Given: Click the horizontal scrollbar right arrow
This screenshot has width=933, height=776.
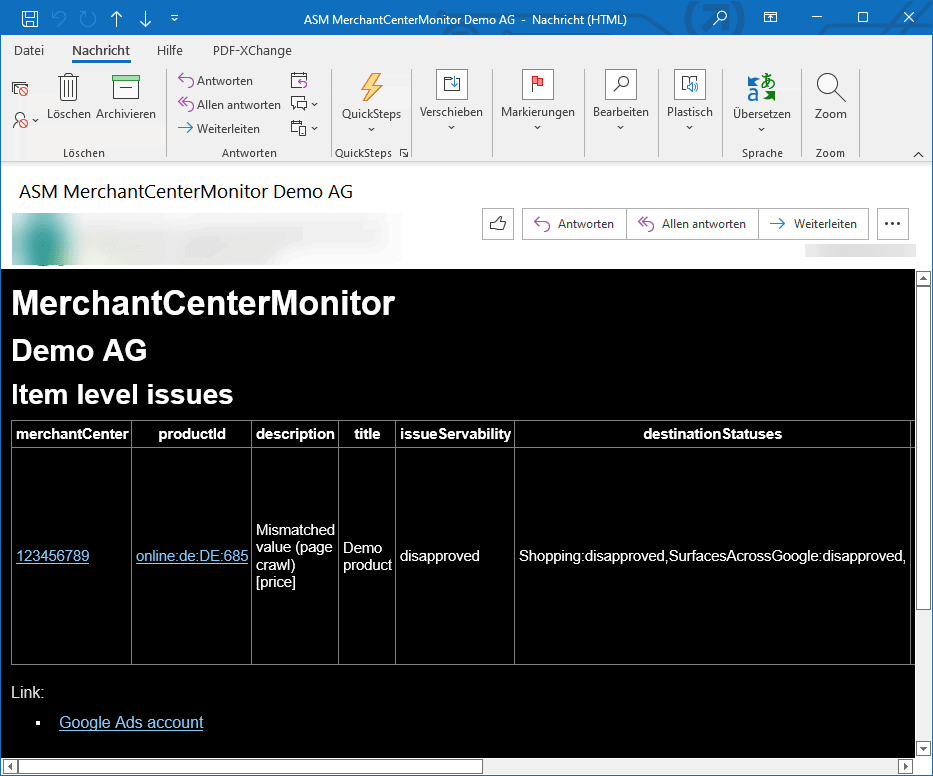Looking at the screenshot, I should (x=905, y=766).
